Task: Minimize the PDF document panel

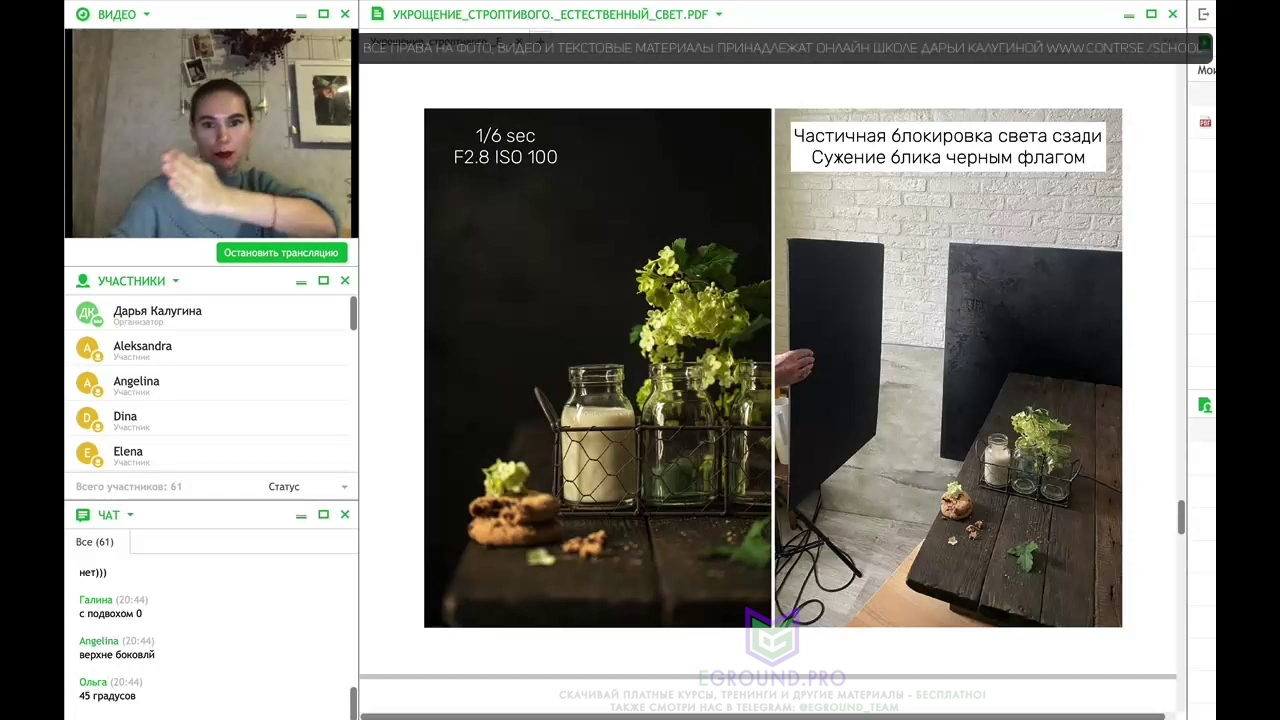Action: [x=1129, y=15]
